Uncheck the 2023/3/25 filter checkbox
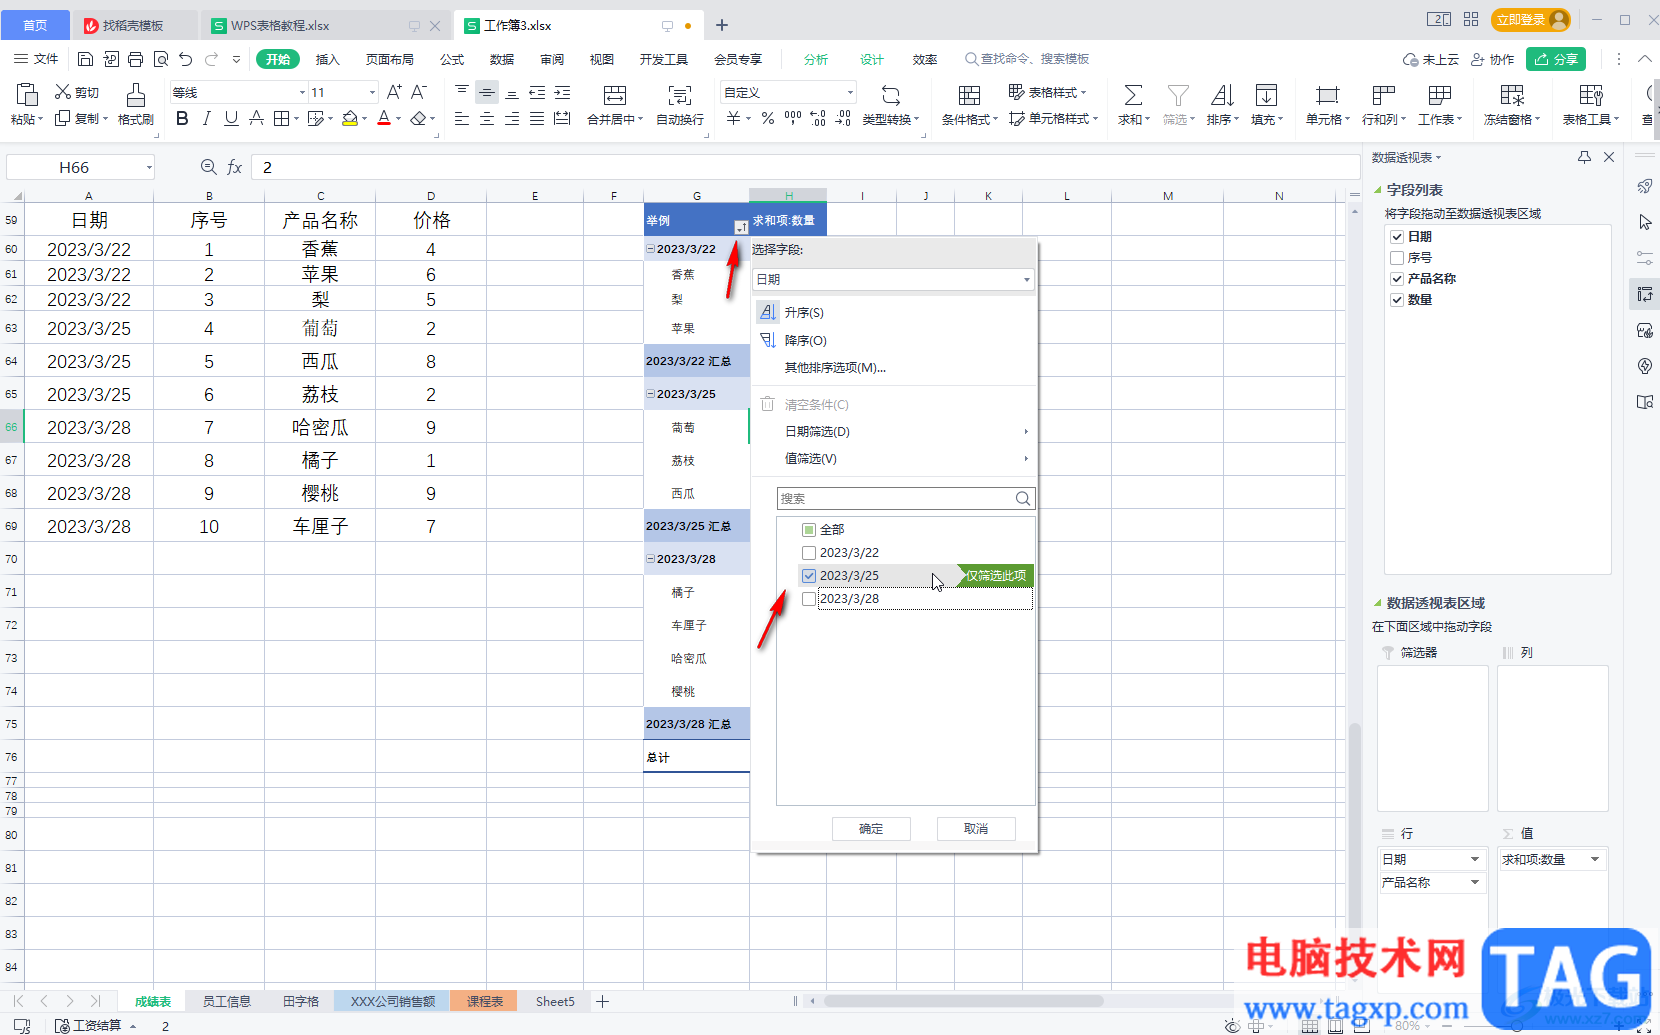Image resolution: width=1660 pixels, height=1035 pixels. coord(809,575)
